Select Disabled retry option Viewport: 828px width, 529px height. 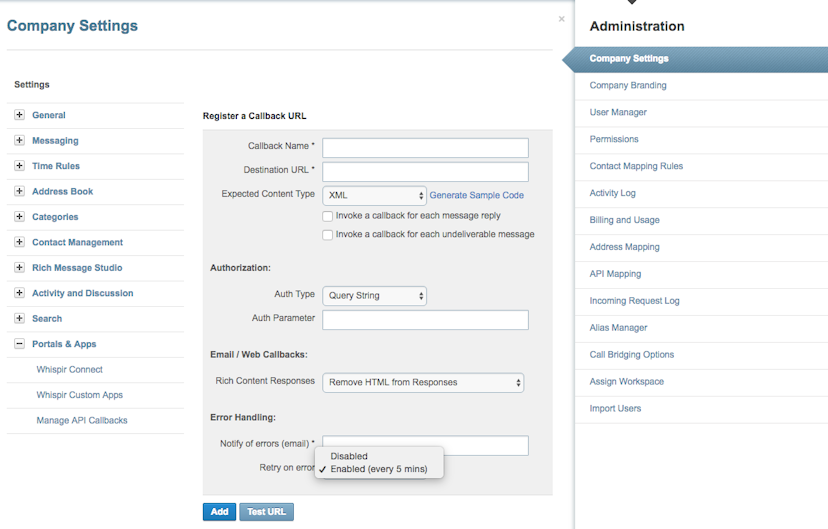pyautogui.click(x=349, y=456)
